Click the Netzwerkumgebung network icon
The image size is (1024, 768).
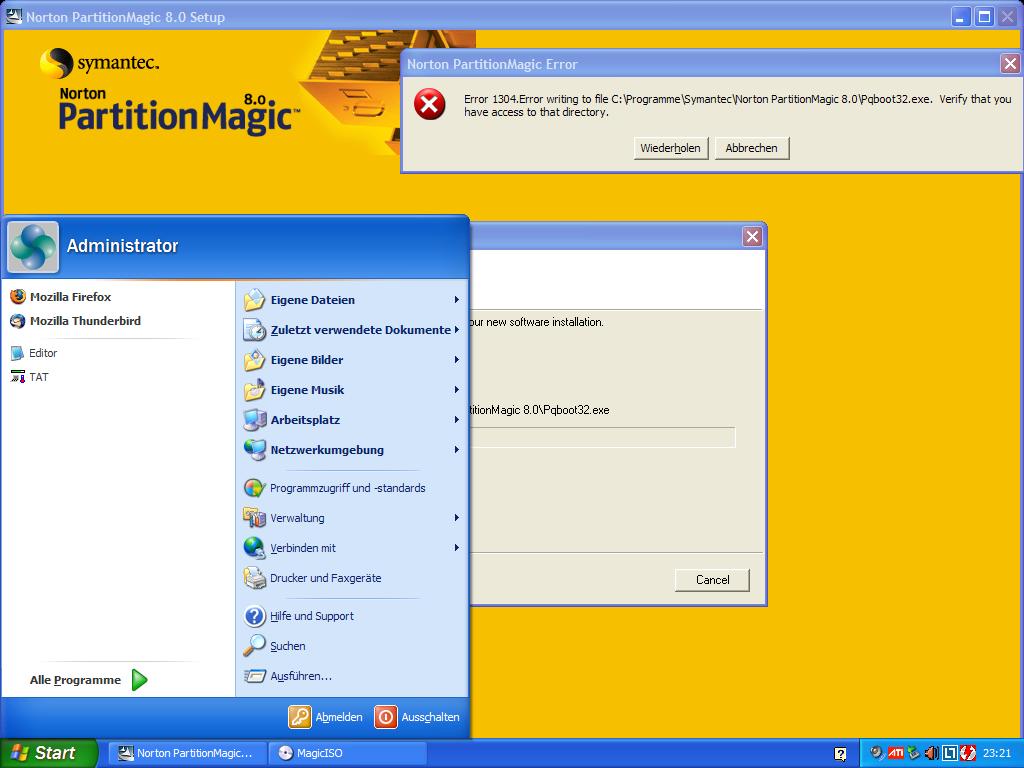point(254,450)
